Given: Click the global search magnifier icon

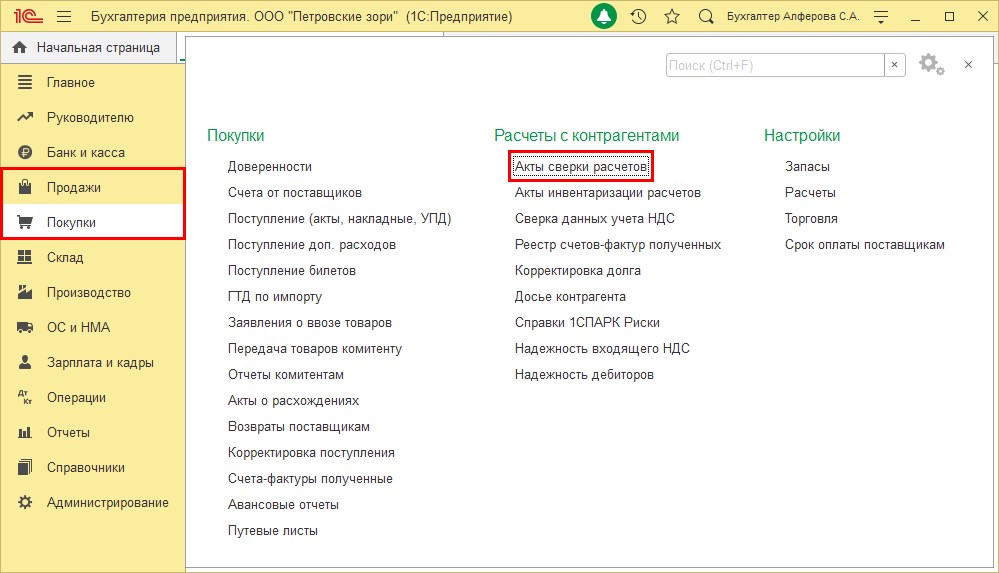Looking at the screenshot, I should 705,17.
